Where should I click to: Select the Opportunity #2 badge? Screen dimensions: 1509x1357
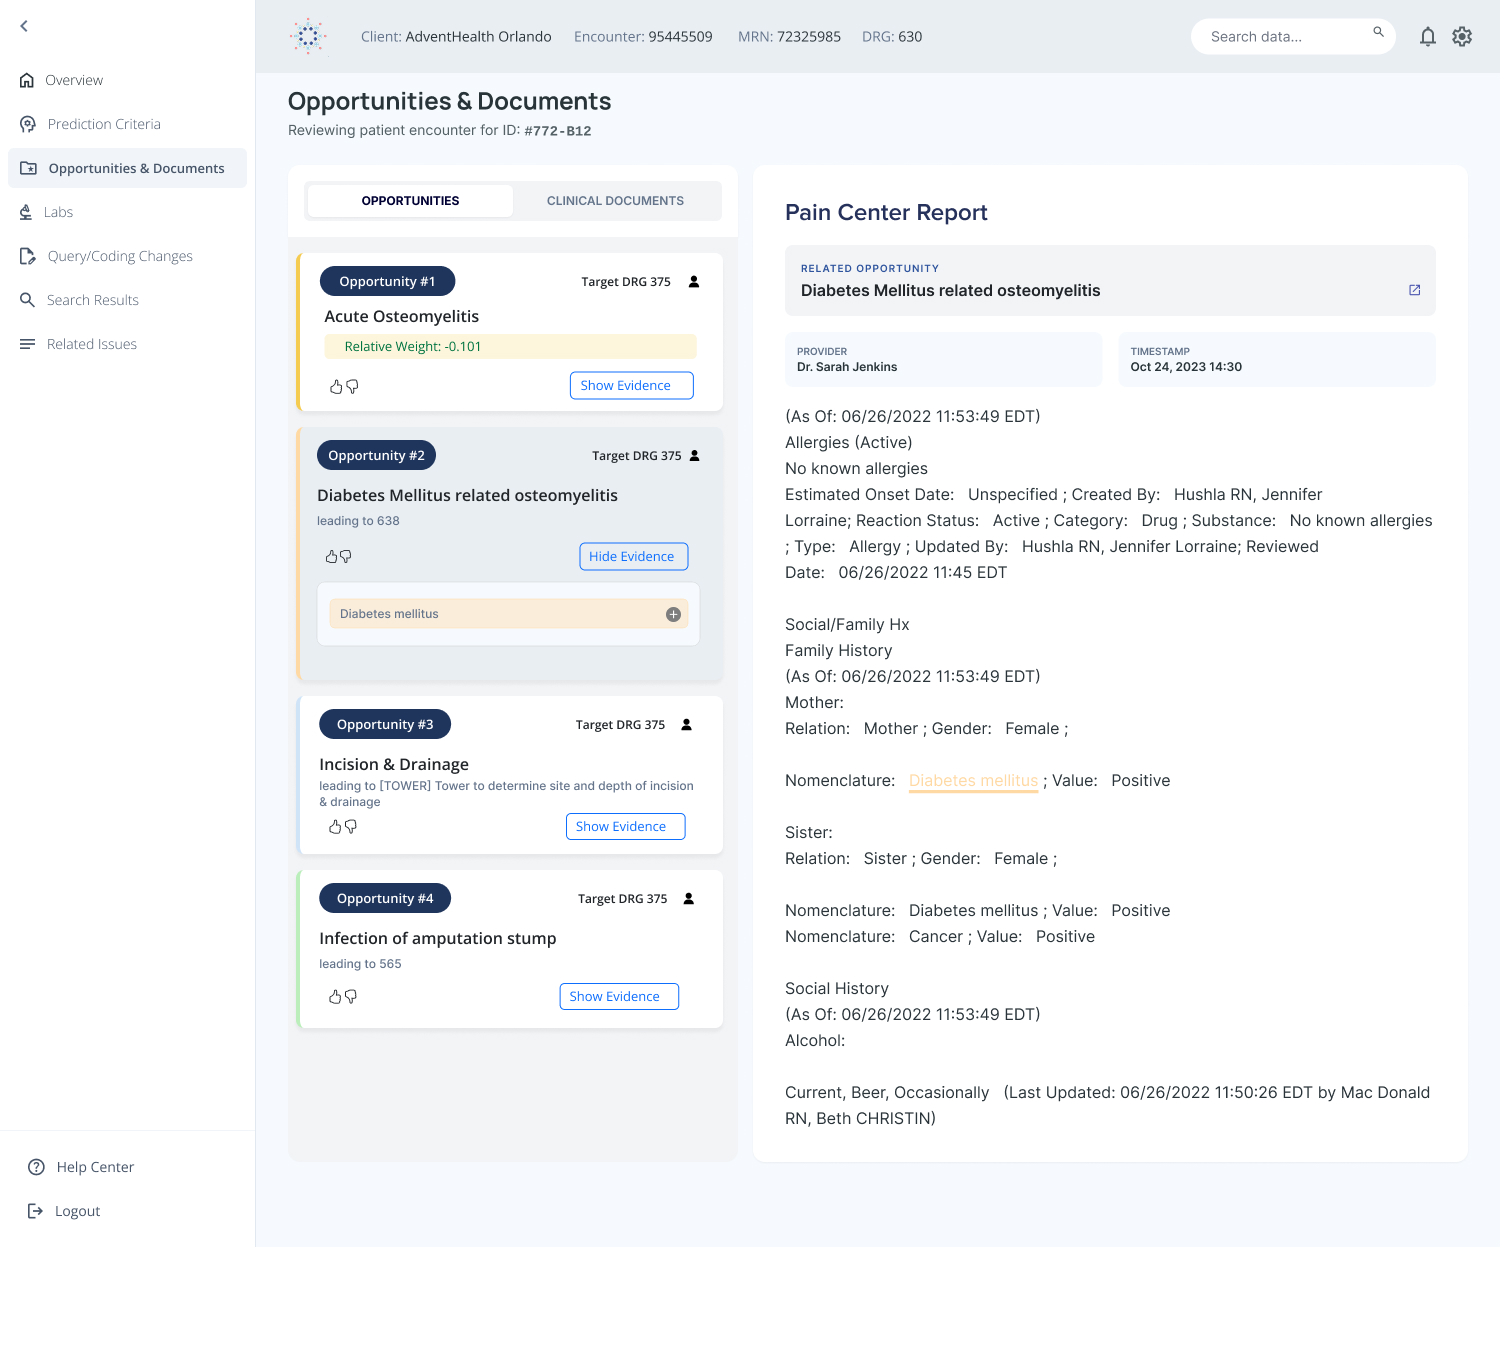coord(376,455)
